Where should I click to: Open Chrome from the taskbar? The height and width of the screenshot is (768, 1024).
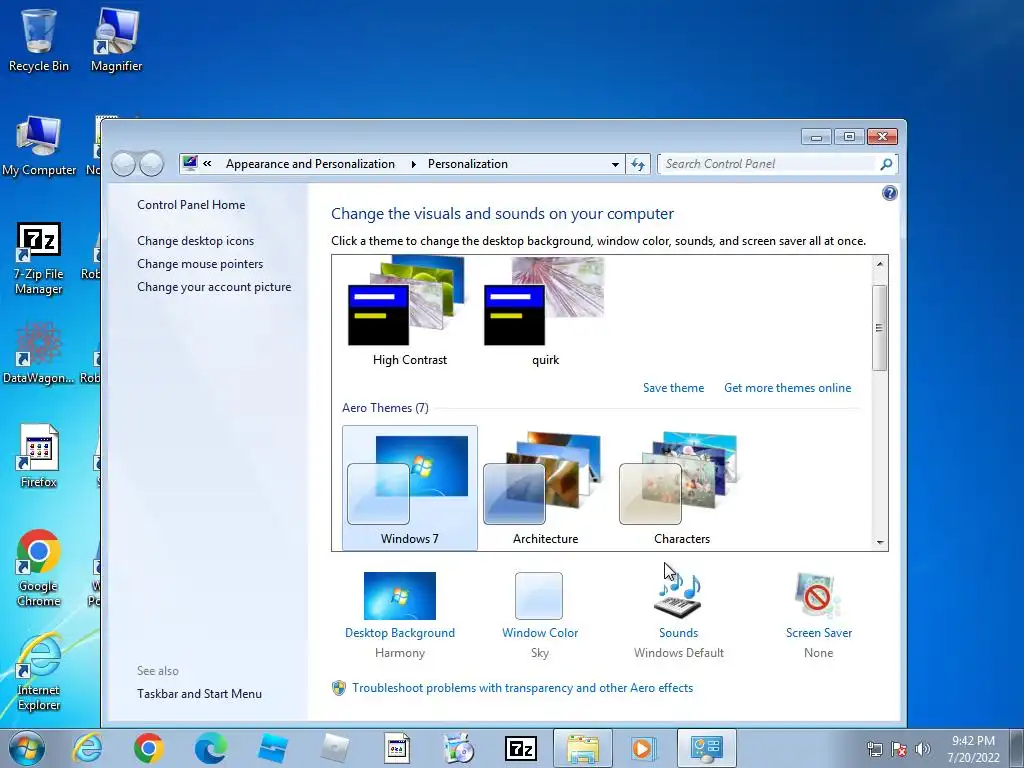[149, 748]
